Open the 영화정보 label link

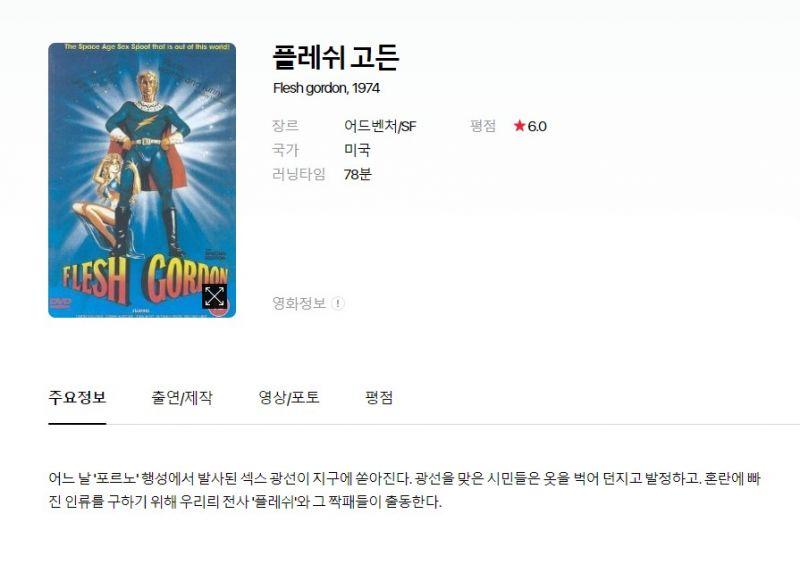click(299, 303)
